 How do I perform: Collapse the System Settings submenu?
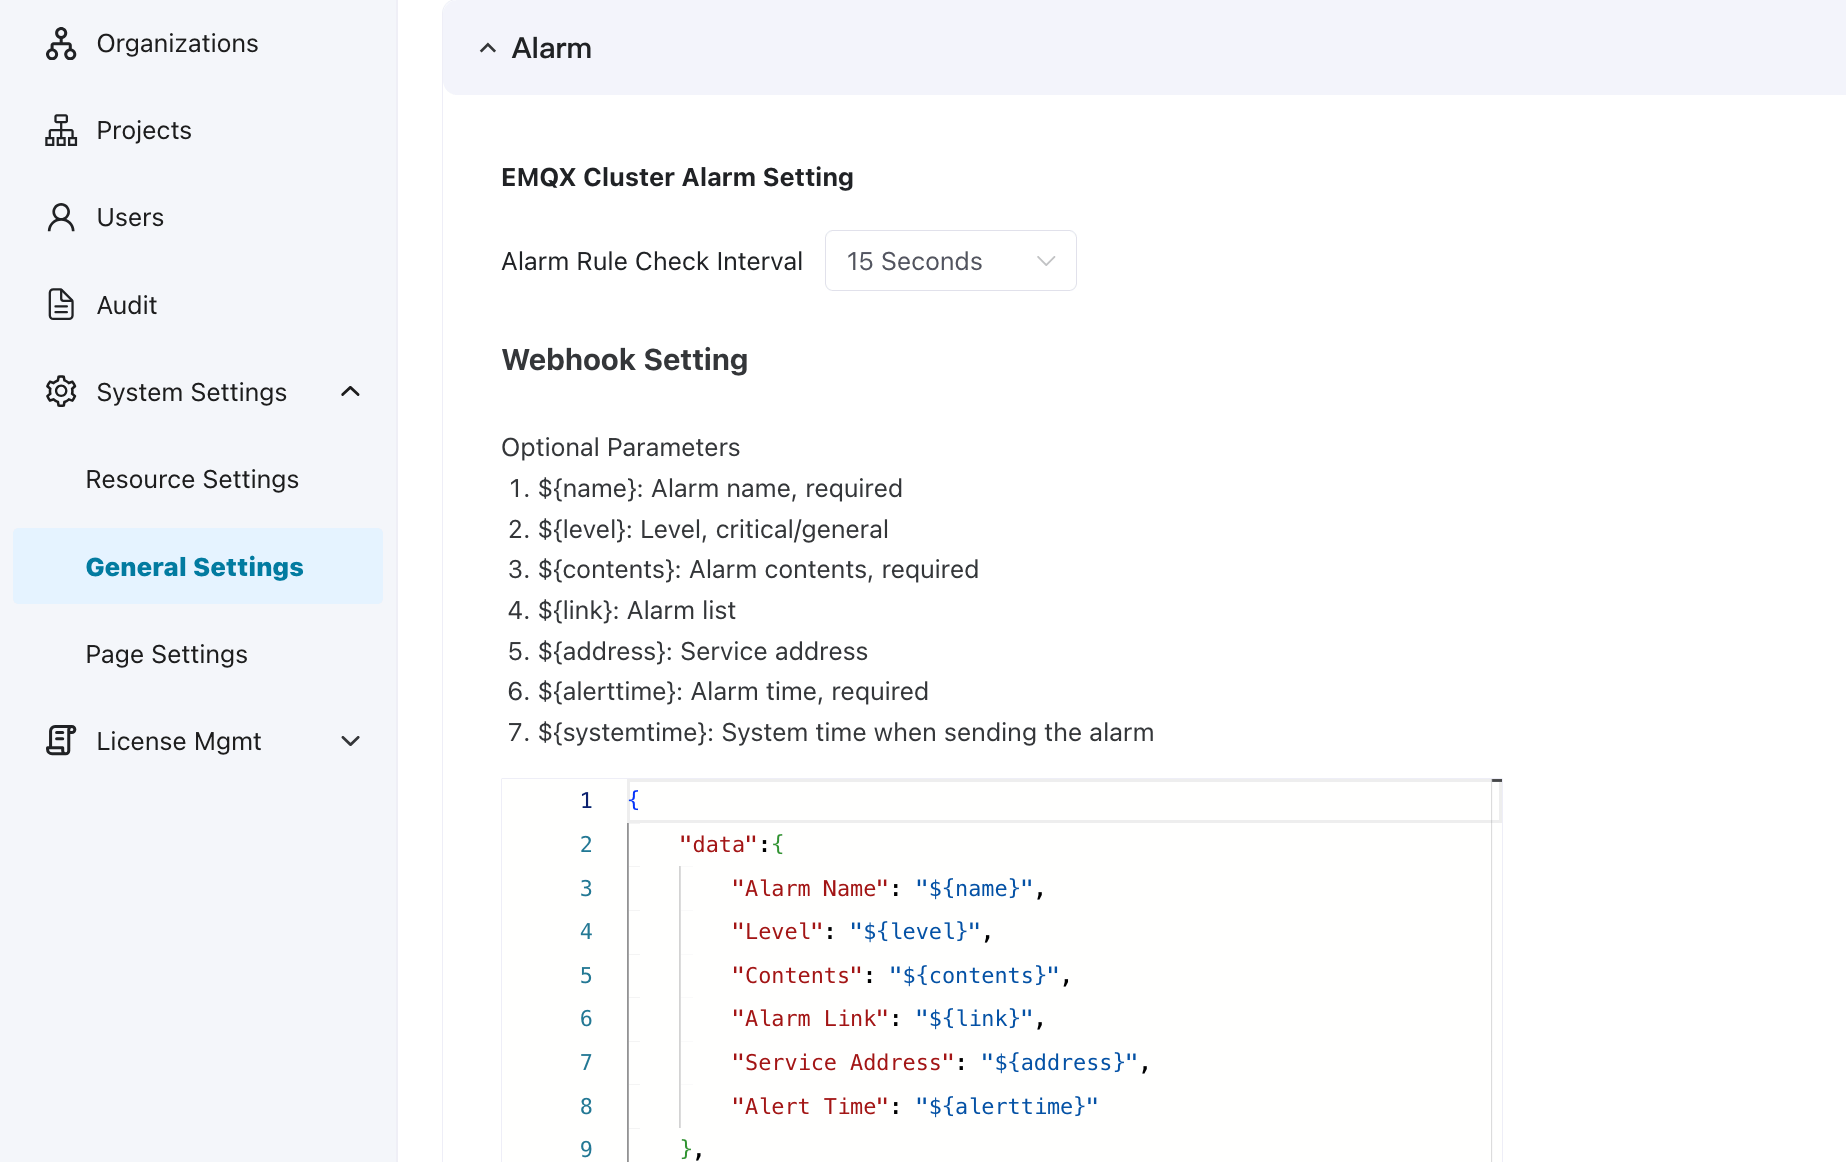click(x=349, y=391)
